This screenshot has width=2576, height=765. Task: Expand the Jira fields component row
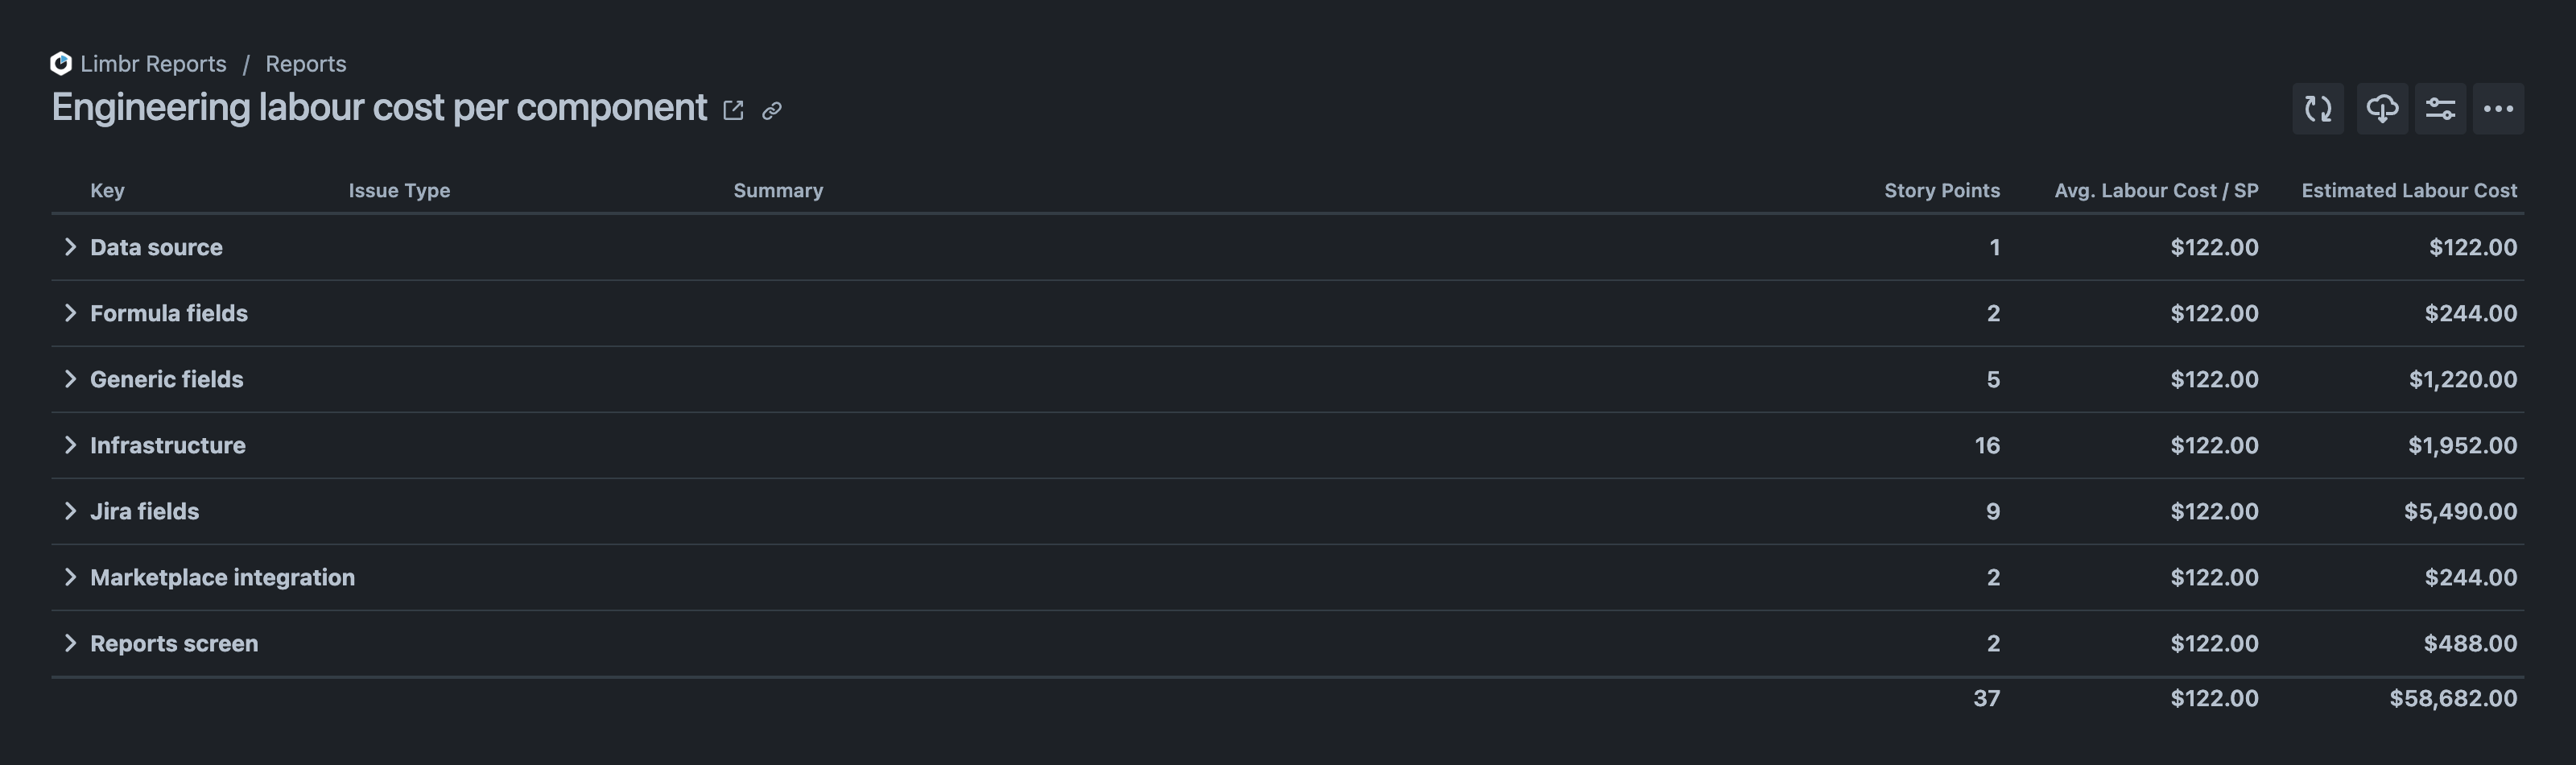tap(70, 511)
